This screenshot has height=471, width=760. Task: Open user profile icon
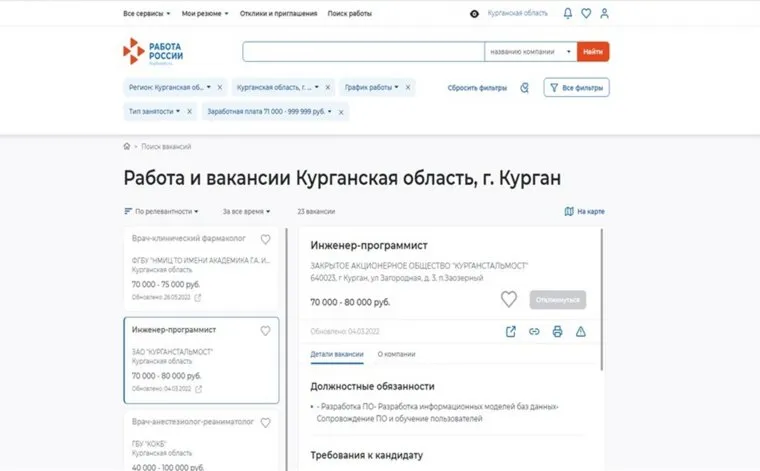[x=604, y=14]
